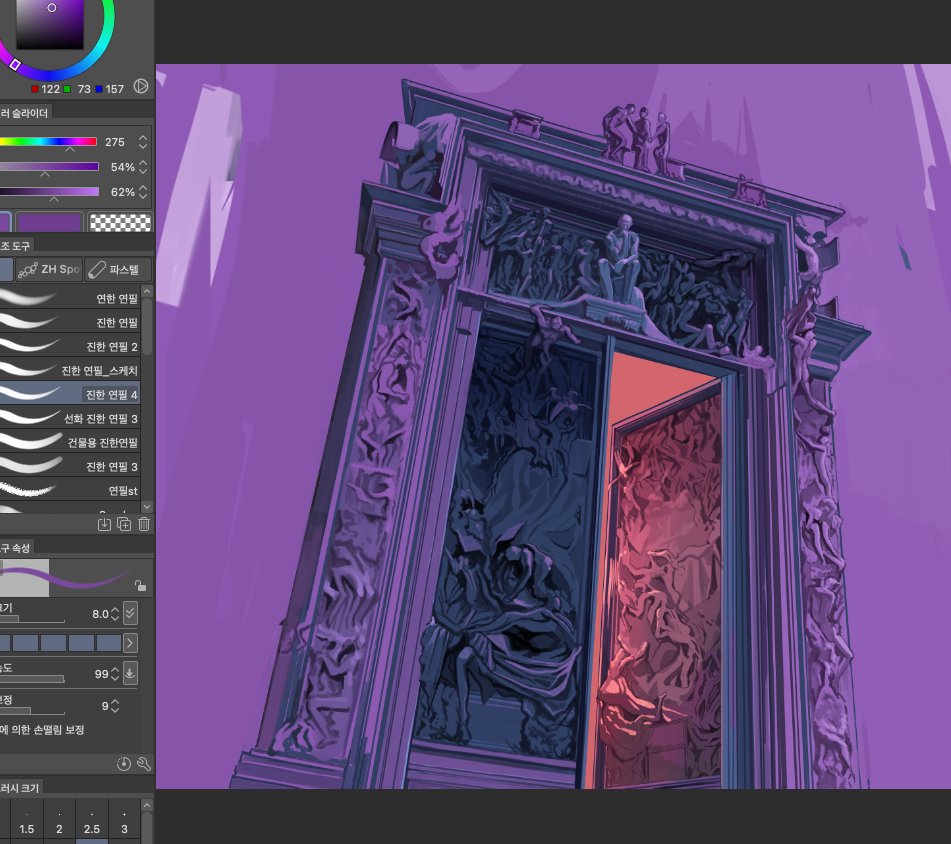This screenshot has width=951, height=844.
Task: Open the 도구 속성 panel tab
Action: click(16, 548)
